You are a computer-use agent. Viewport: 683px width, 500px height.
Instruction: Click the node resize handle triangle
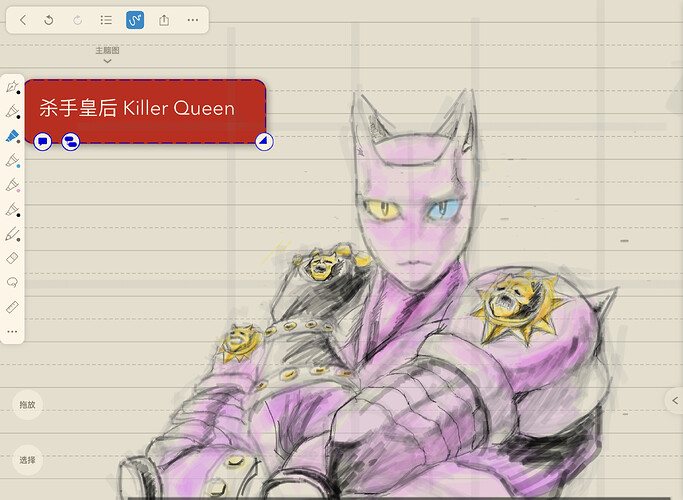click(x=264, y=142)
